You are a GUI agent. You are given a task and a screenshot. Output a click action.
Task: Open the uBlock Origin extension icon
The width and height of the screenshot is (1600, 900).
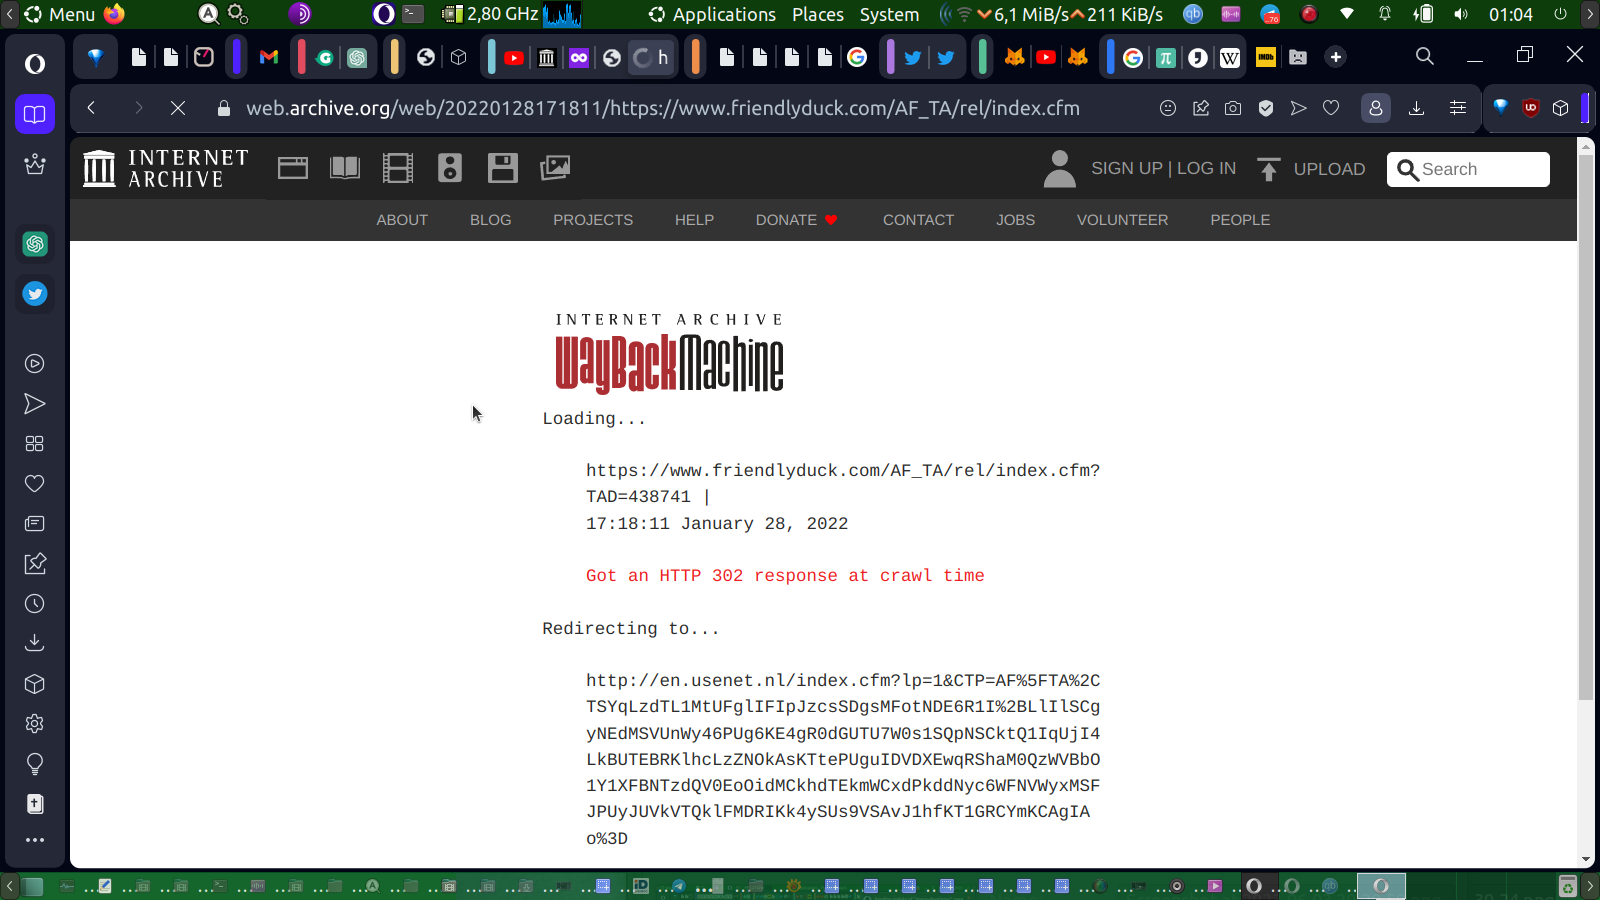1530,108
